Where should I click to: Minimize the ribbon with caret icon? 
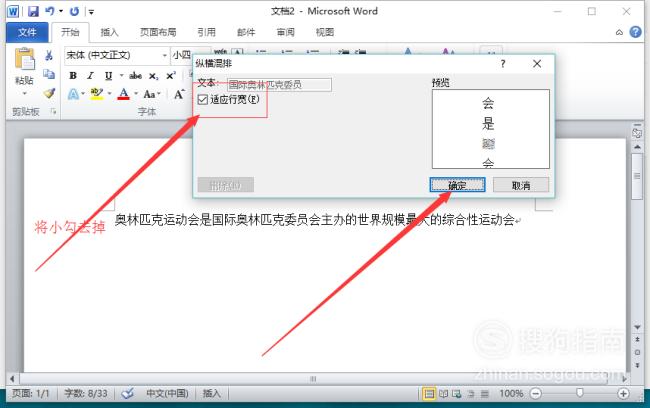pyautogui.click(x=619, y=32)
